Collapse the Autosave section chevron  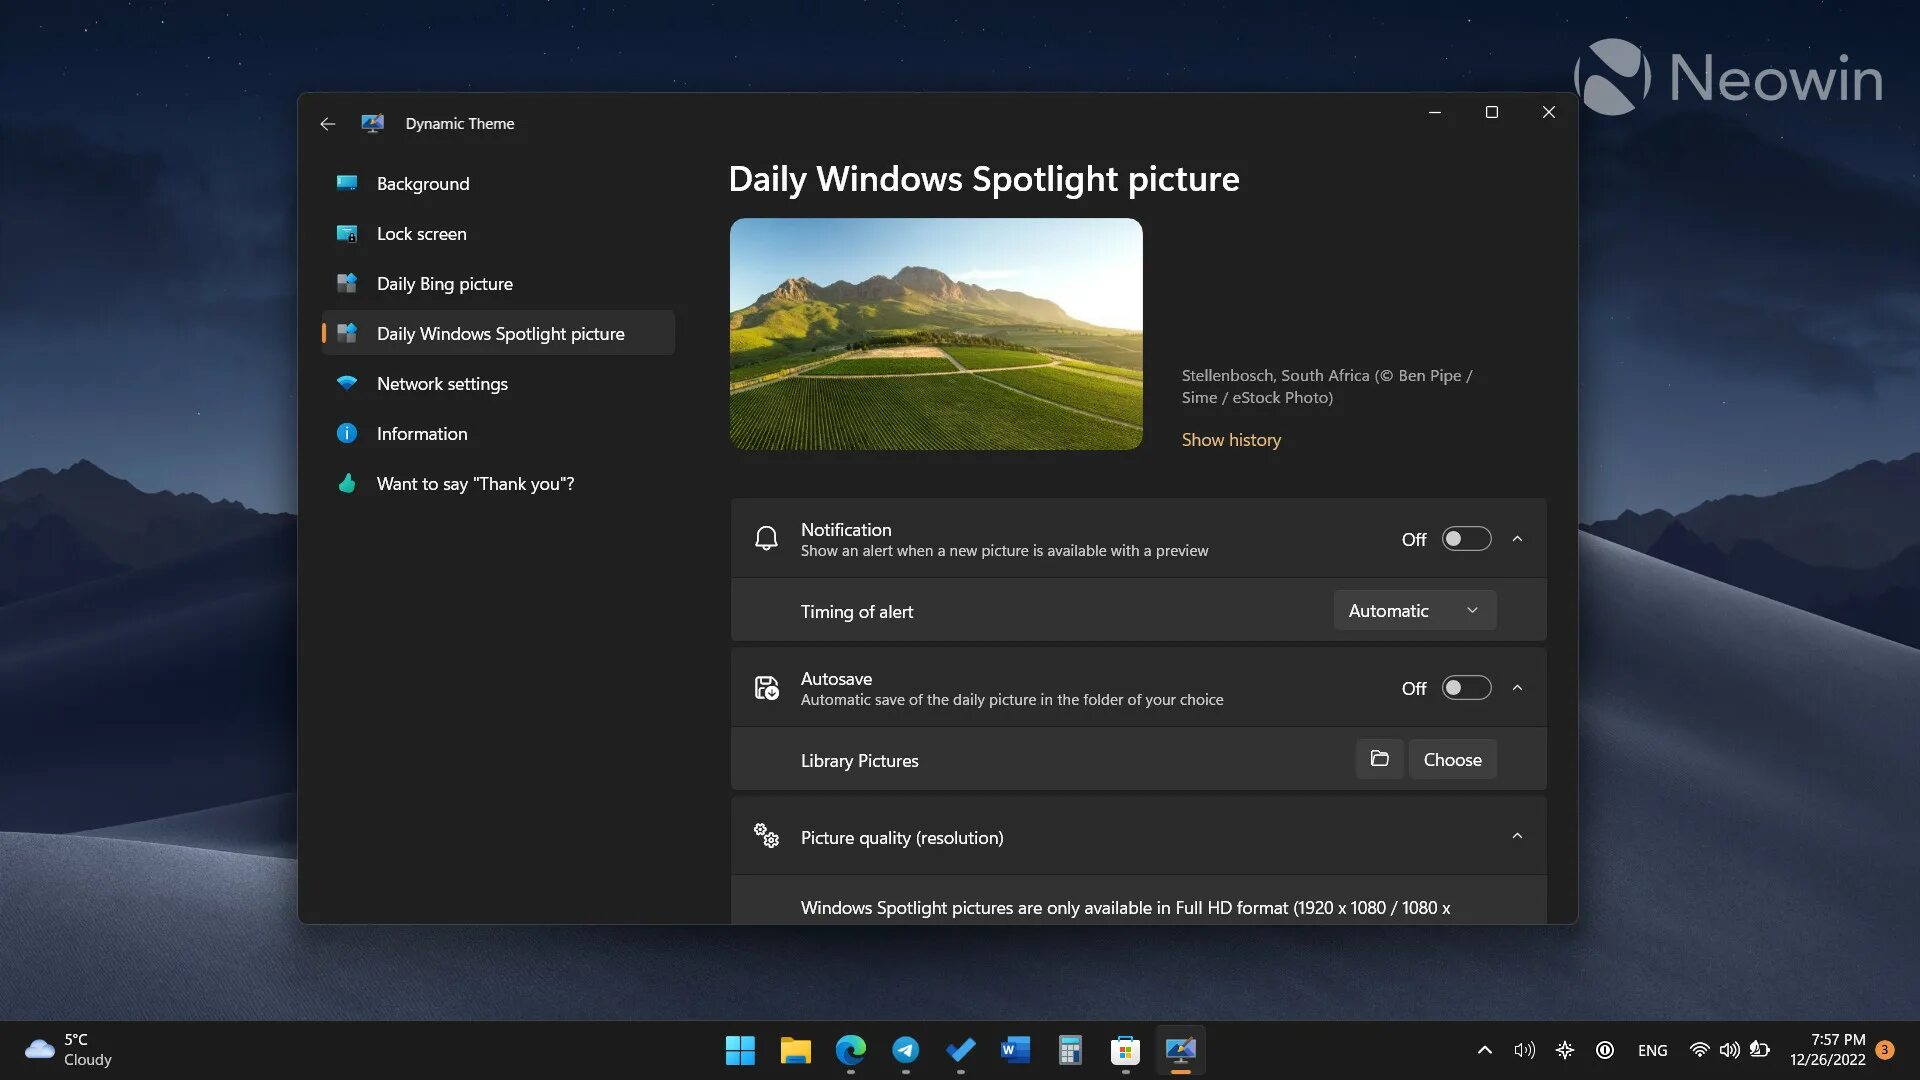[x=1518, y=687]
